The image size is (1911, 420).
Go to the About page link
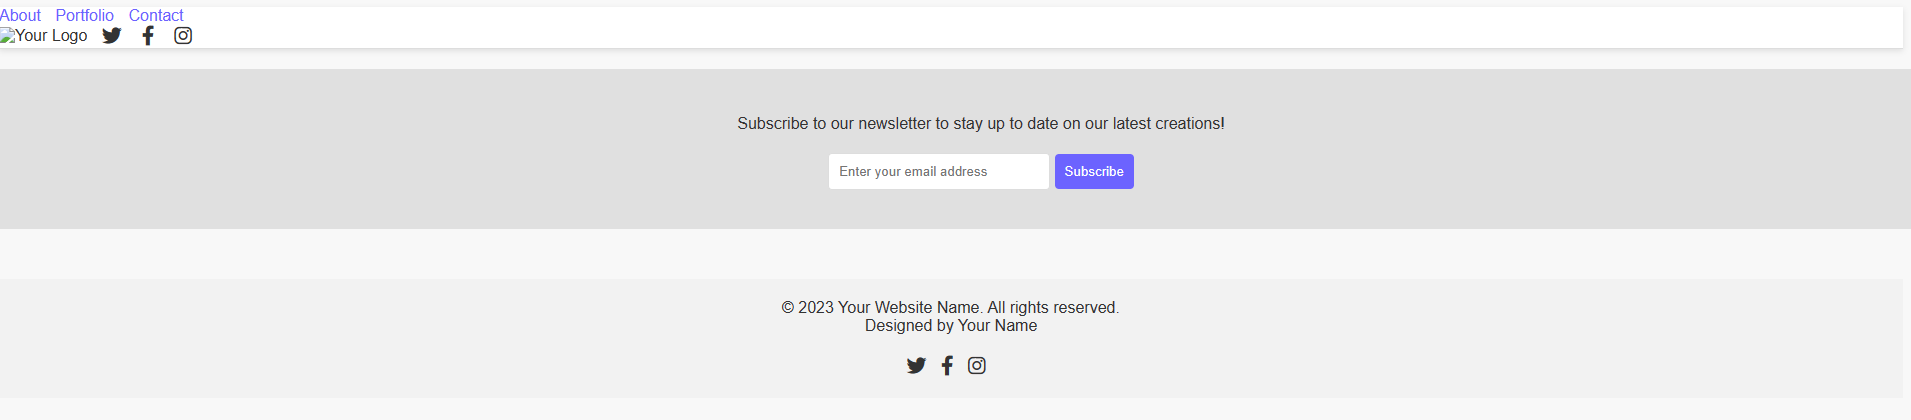coord(20,15)
